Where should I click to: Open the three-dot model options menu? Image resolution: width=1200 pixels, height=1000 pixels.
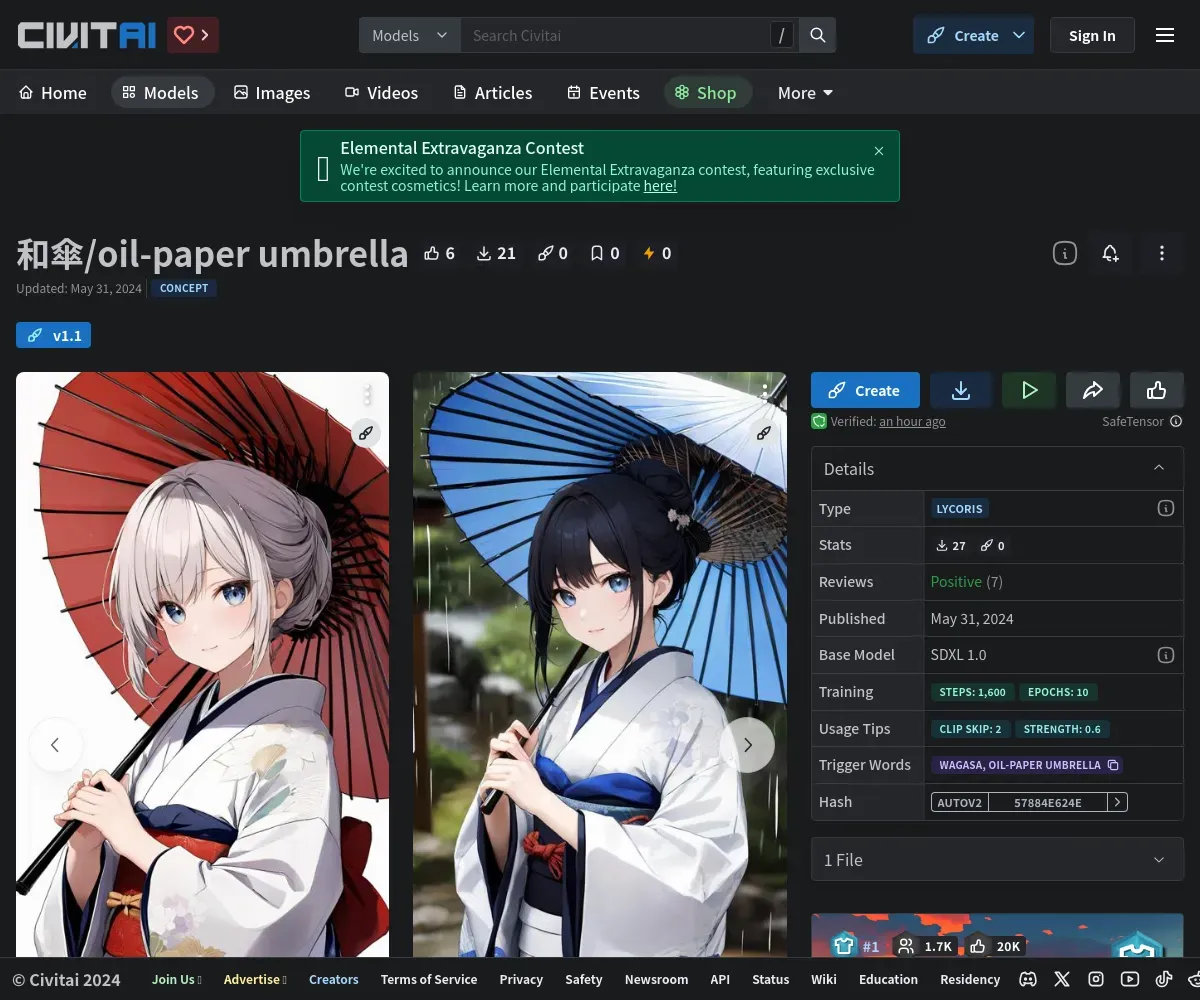point(1162,254)
